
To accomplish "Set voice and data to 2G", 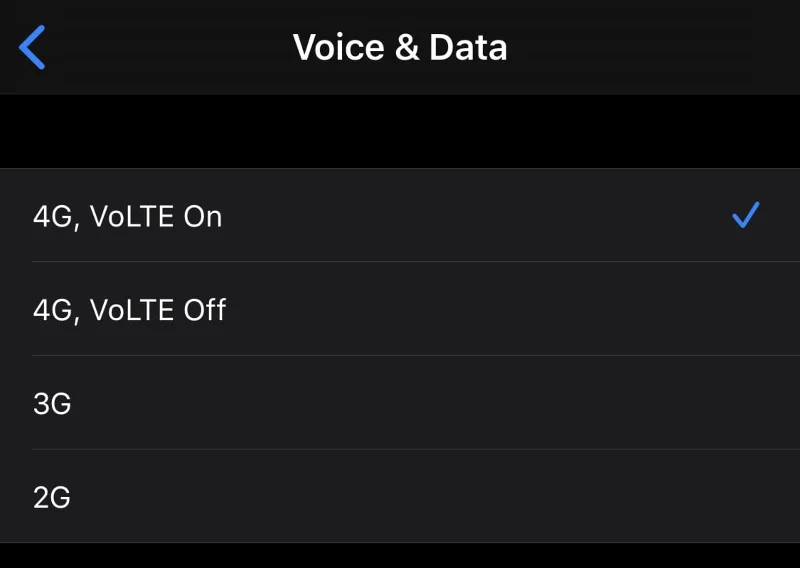I will pos(400,497).
